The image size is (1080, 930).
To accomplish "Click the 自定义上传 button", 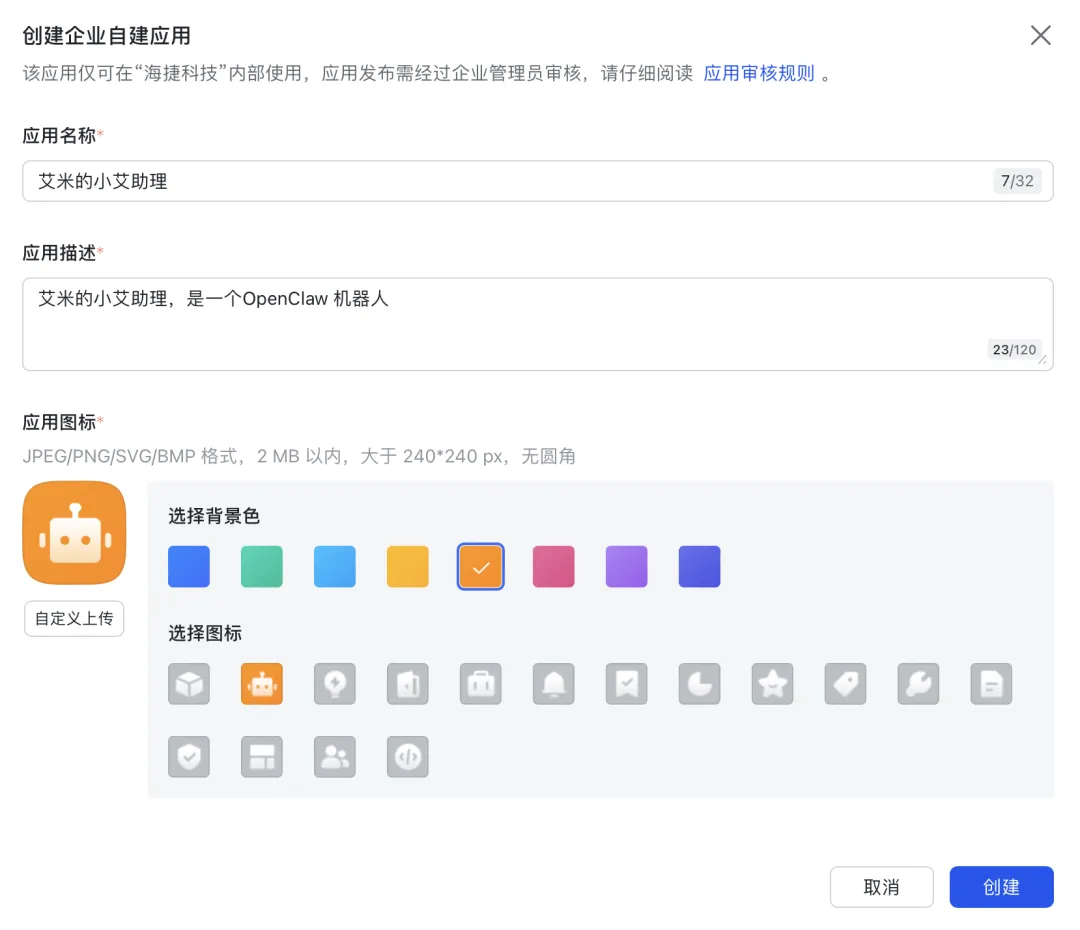I will tap(74, 619).
